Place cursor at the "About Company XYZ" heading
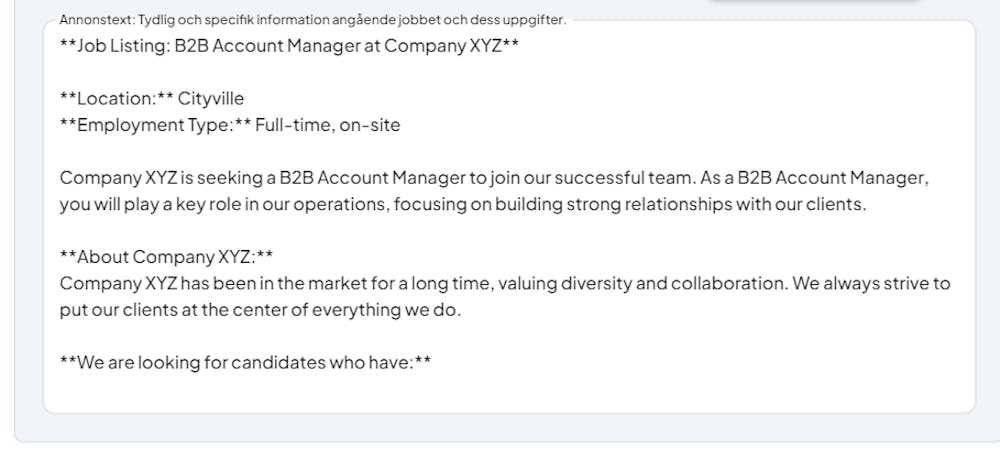The width and height of the screenshot is (1000, 449). click(167, 257)
